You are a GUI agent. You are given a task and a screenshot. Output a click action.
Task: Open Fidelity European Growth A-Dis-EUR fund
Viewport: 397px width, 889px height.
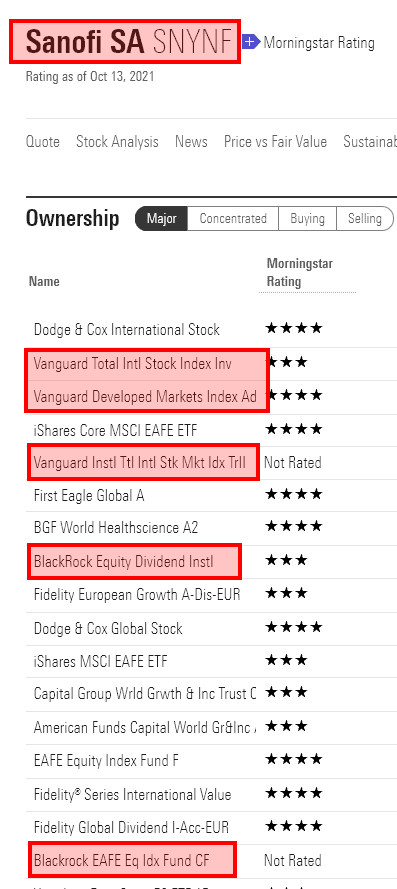point(137,595)
